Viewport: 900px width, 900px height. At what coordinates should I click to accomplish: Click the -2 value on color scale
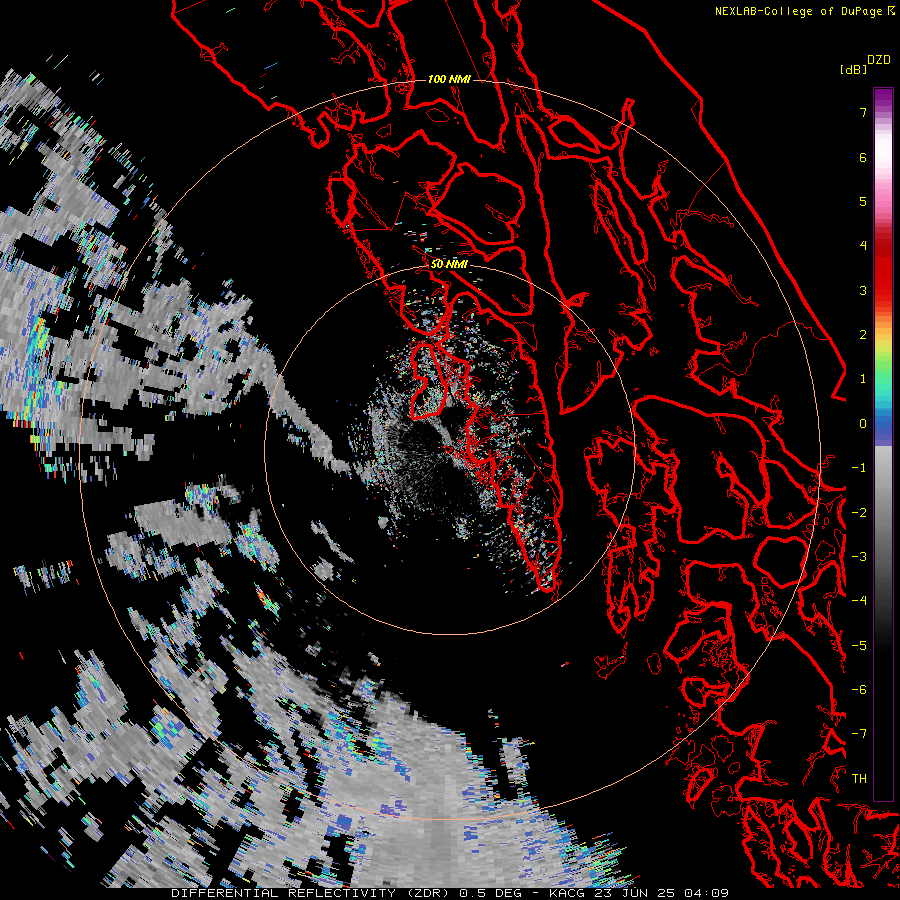click(x=859, y=513)
